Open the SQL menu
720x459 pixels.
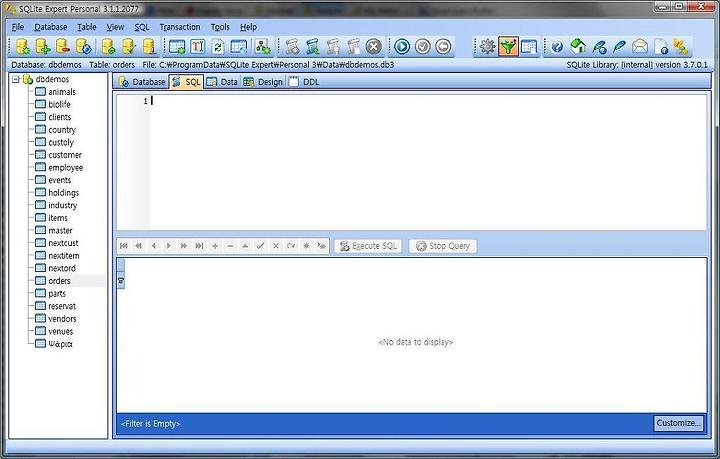click(142, 27)
